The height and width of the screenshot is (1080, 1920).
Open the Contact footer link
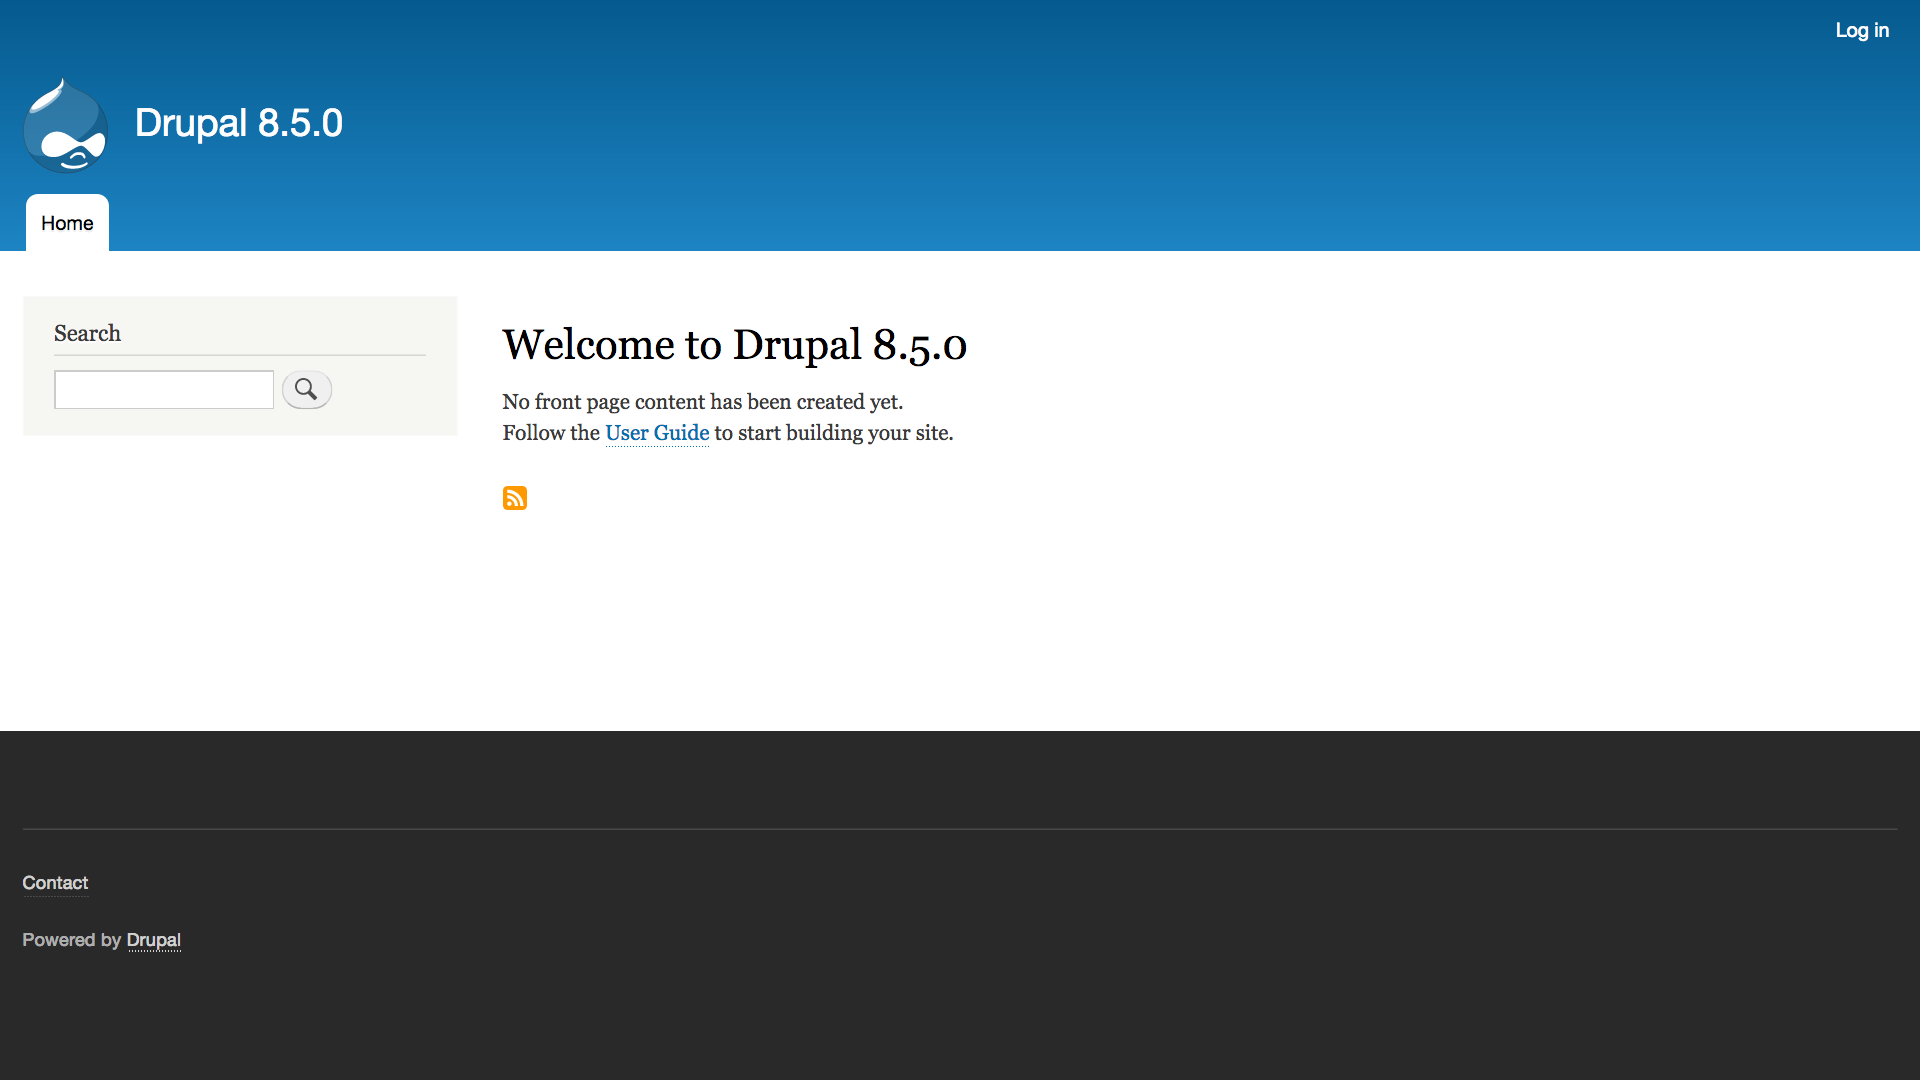(55, 883)
